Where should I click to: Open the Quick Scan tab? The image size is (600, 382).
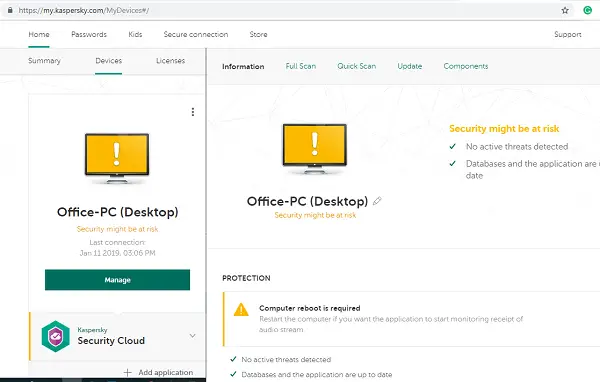357,66
